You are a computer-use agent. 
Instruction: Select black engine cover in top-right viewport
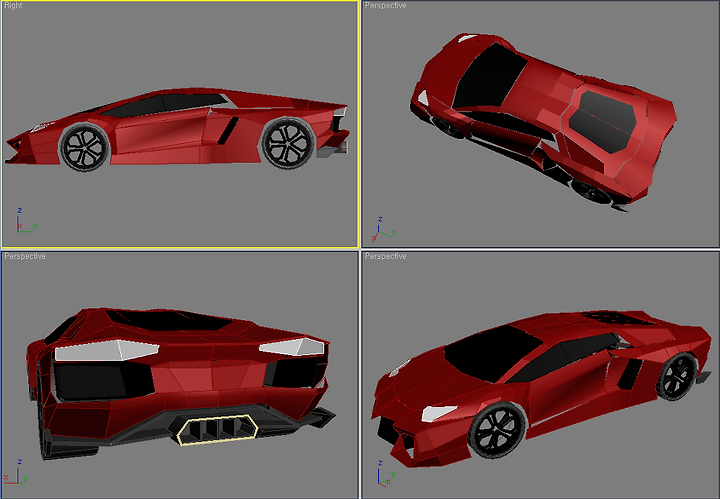602,121
